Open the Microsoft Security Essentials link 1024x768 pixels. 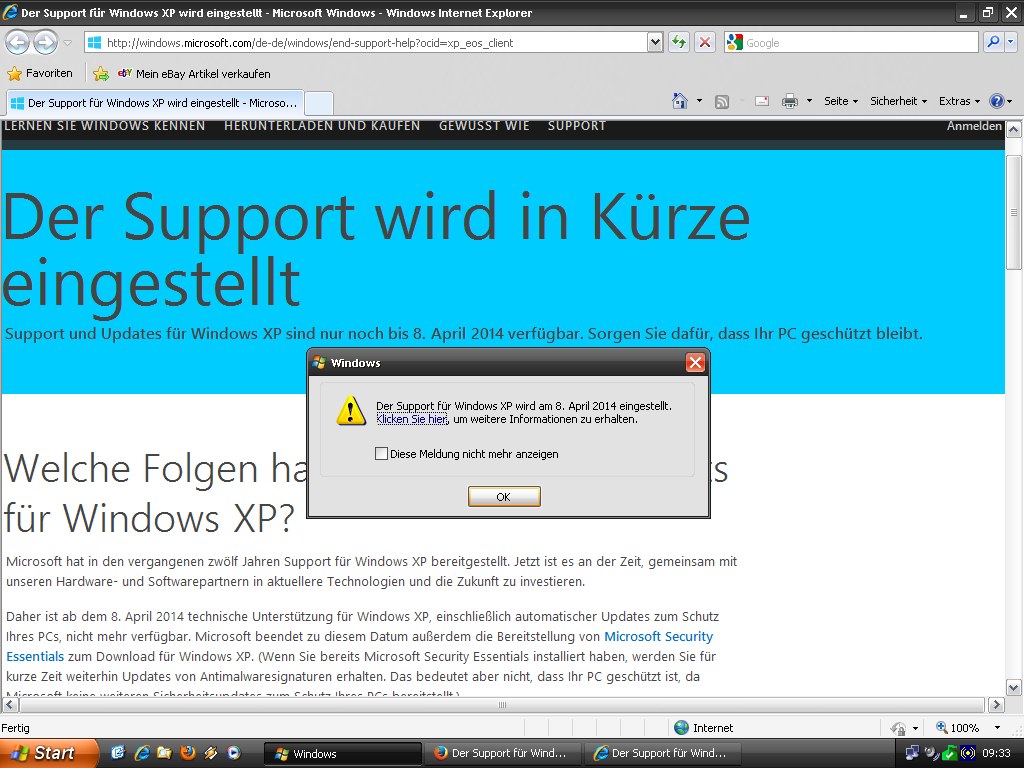[658, 636]
